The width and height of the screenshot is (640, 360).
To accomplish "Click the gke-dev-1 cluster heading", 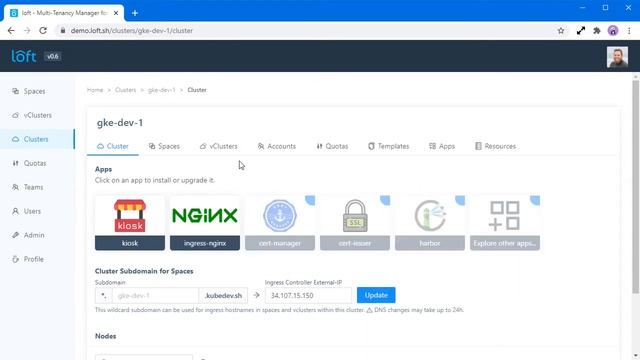I will pos(120,123).
